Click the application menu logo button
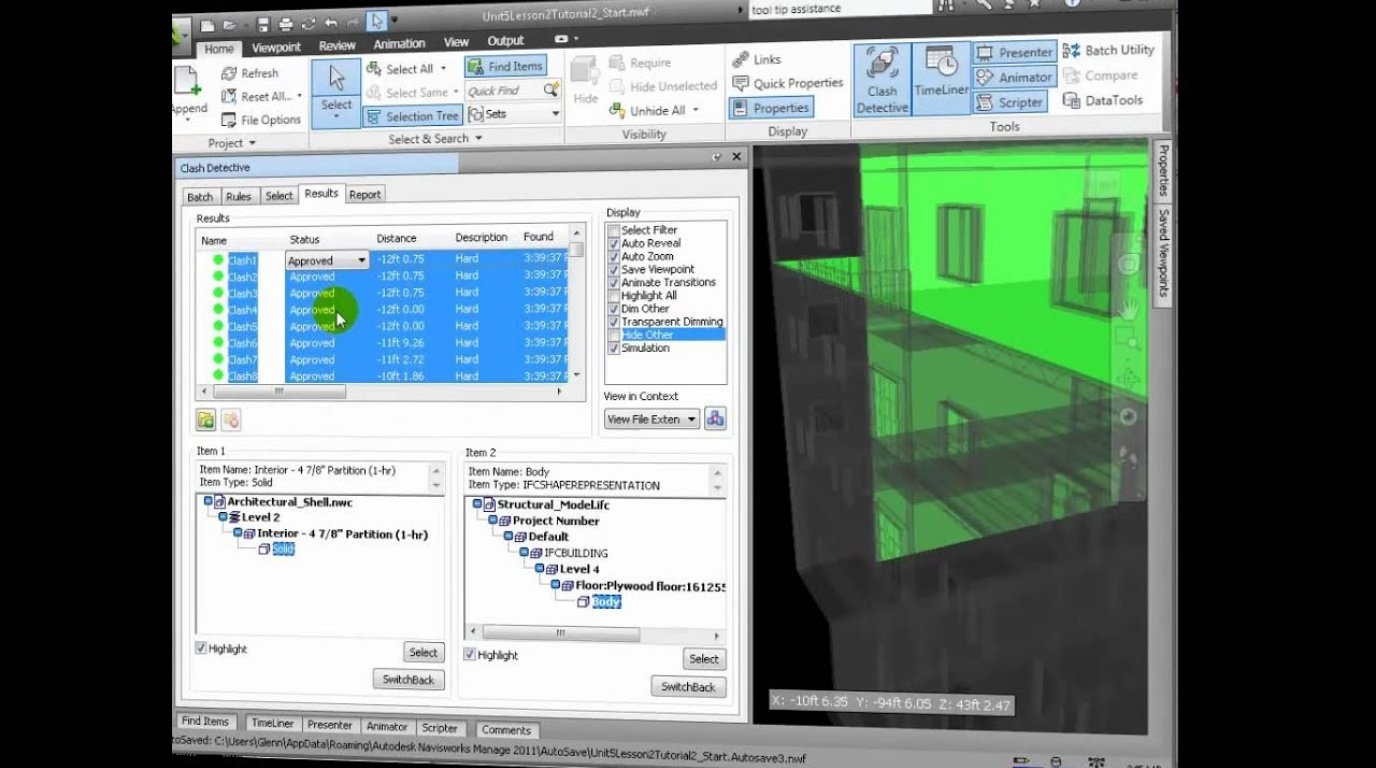Viewport: 1376px width, 768px height. pos(181,38)
